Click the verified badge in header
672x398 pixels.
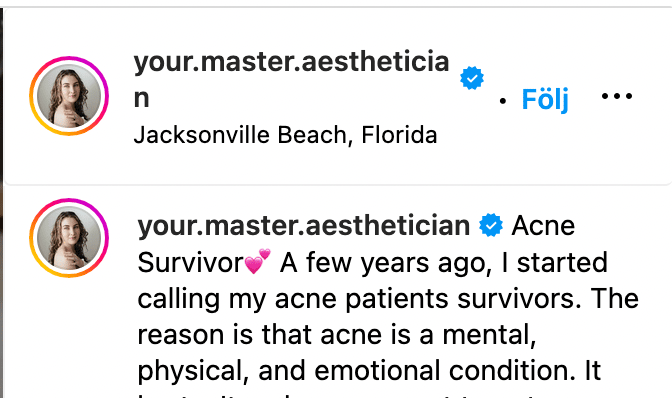(x=472, y=78)
